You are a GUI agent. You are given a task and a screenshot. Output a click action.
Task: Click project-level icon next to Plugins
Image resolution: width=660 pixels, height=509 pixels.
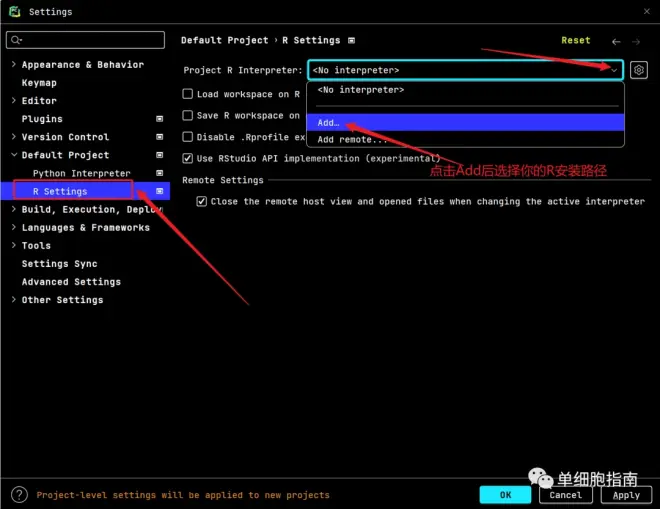point(160,119)
